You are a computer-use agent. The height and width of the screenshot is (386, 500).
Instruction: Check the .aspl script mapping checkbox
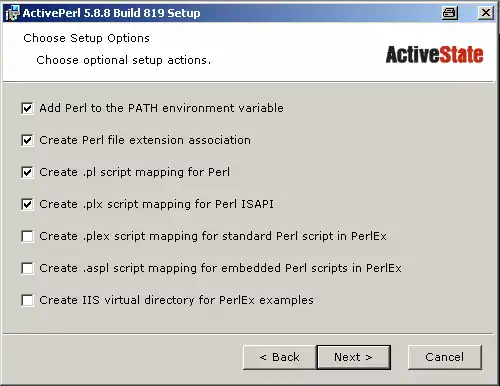pyautogui.click(x=27, y=268)
